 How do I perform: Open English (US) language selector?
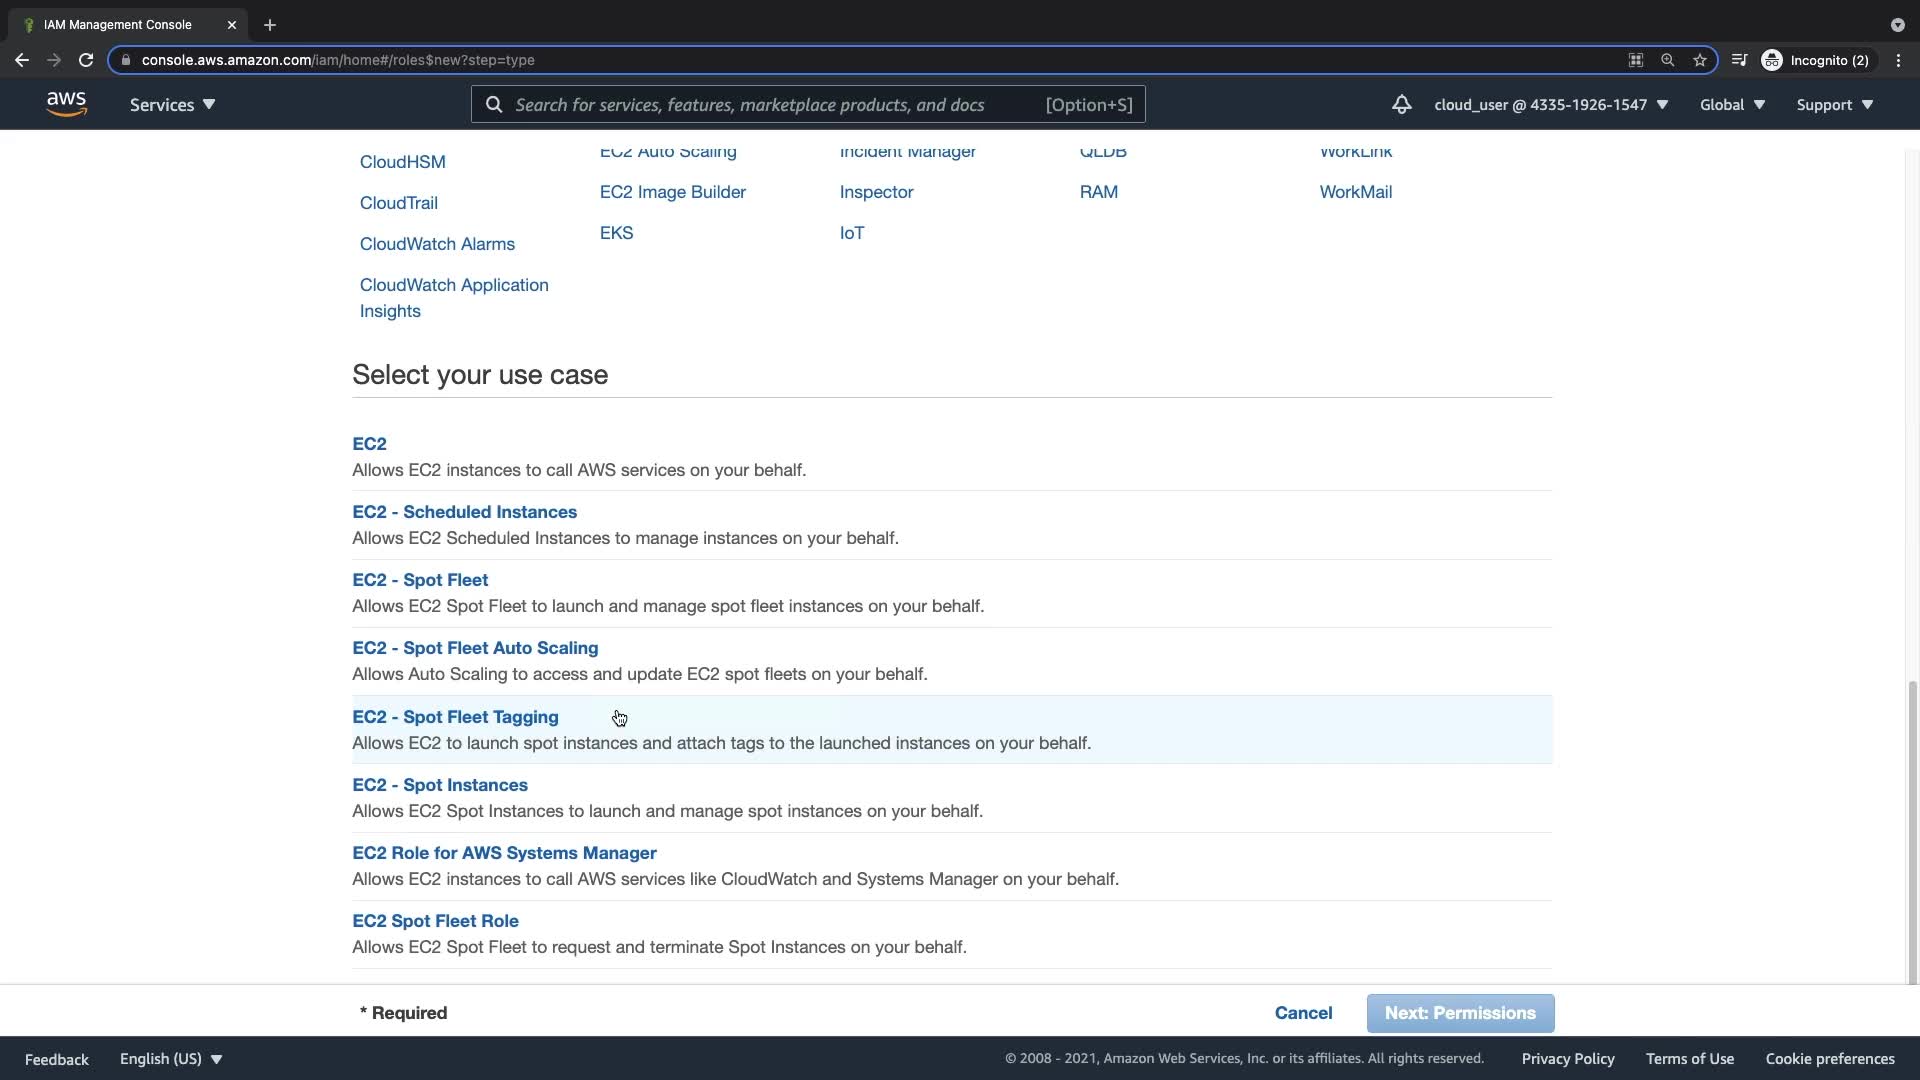170,1058
